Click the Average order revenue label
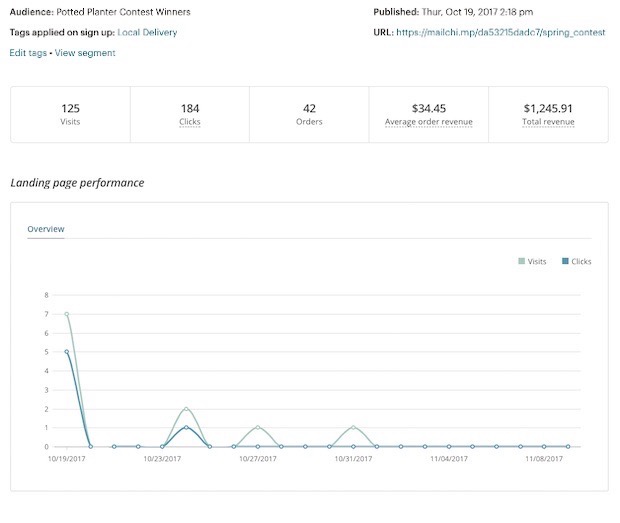 428,122
